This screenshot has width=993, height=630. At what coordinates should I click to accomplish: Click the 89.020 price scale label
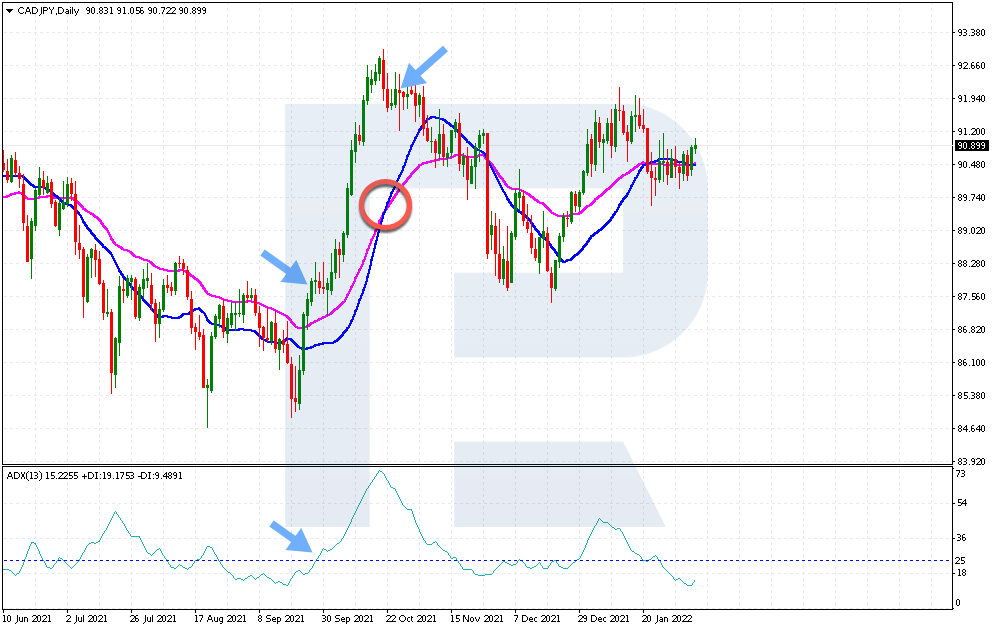tap(971, 230)
